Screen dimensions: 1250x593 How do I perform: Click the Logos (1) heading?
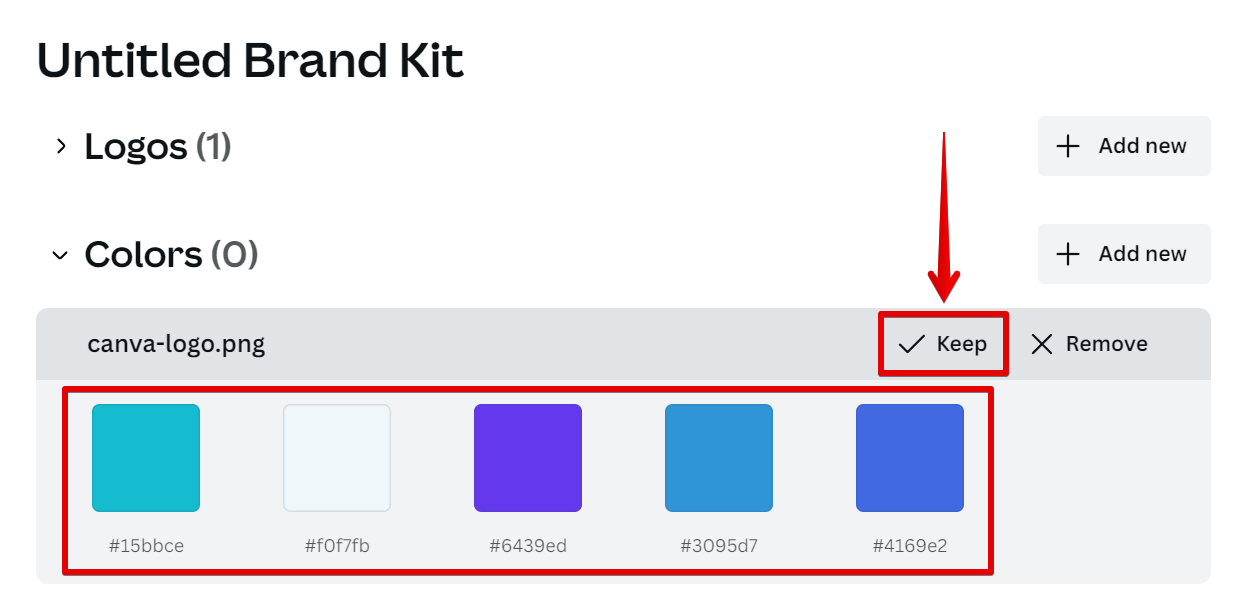click(158, 147)
